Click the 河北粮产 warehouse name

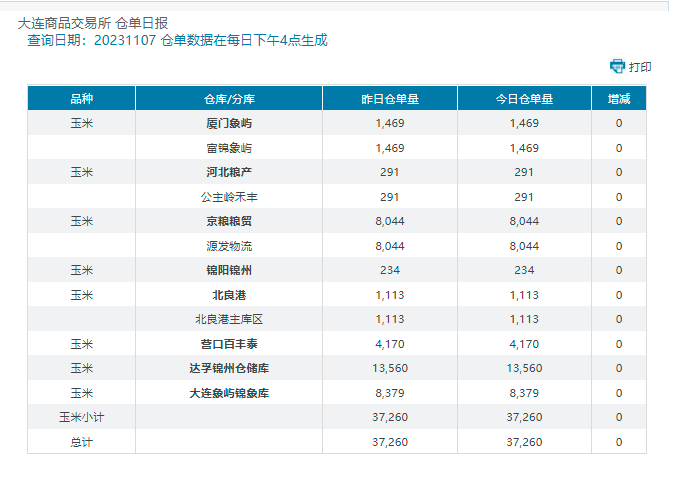point(229,172)
